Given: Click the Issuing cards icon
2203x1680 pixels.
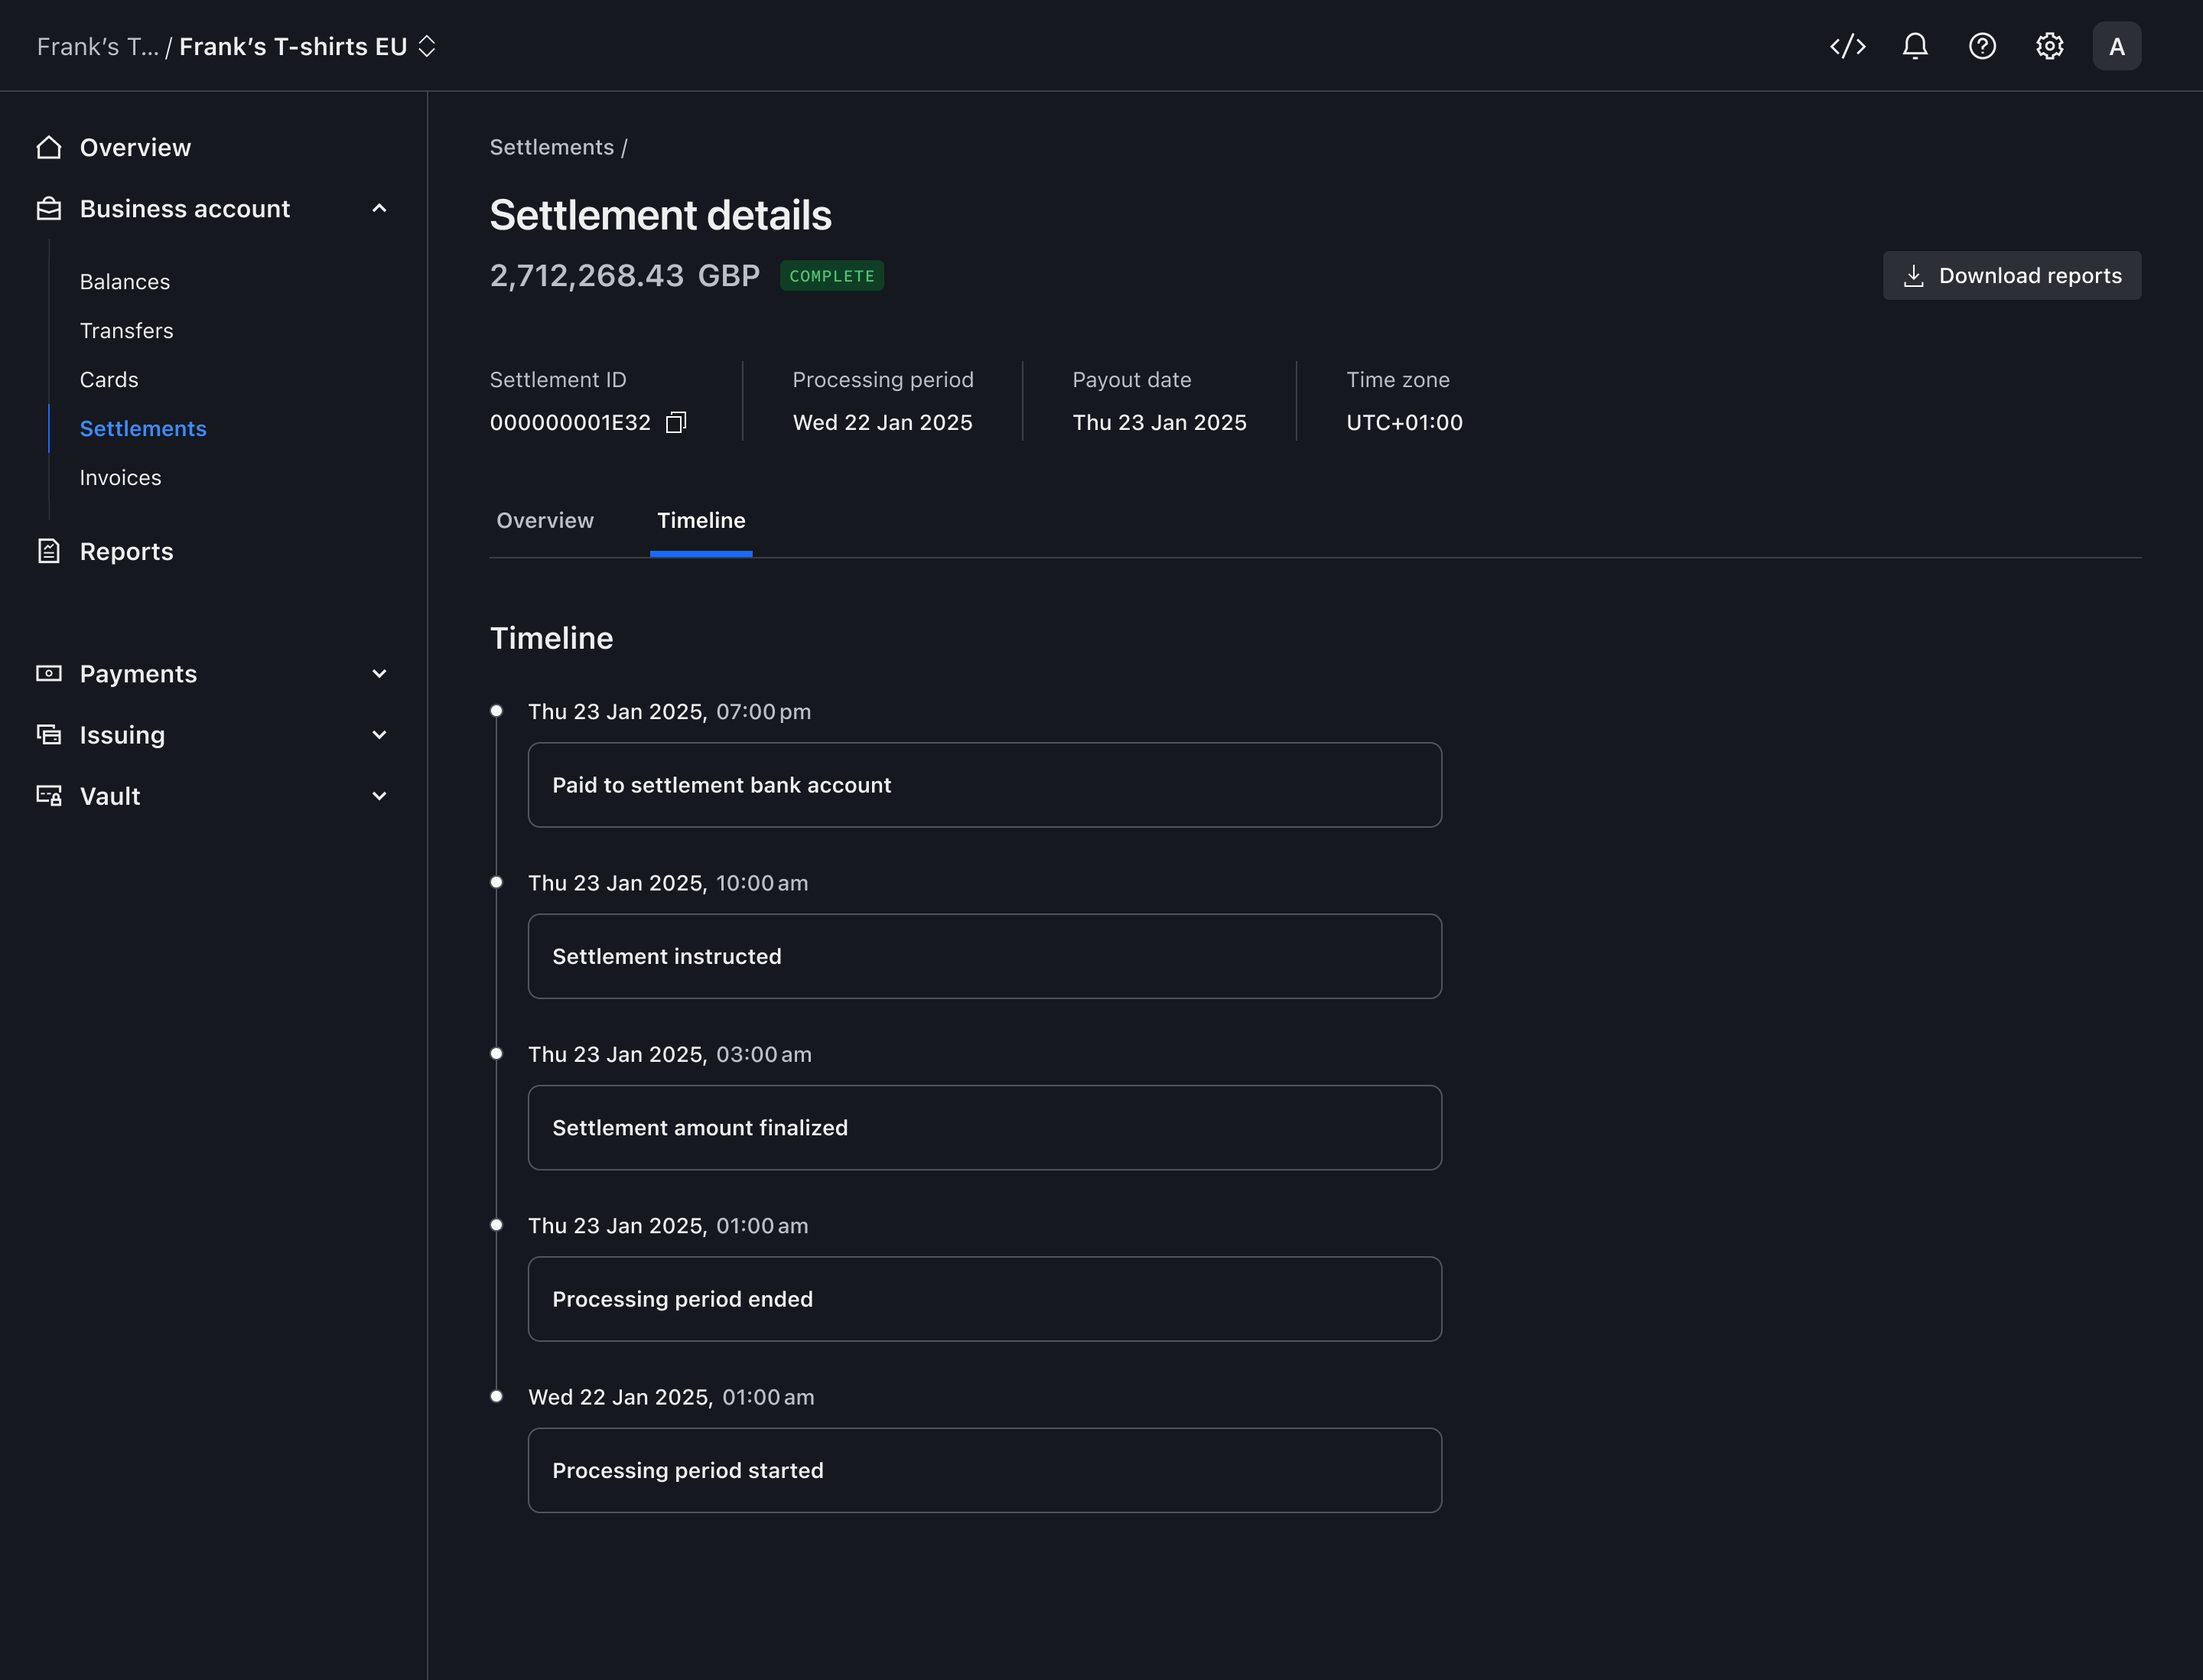Looking at the screenshot, I should pos(49,734).
